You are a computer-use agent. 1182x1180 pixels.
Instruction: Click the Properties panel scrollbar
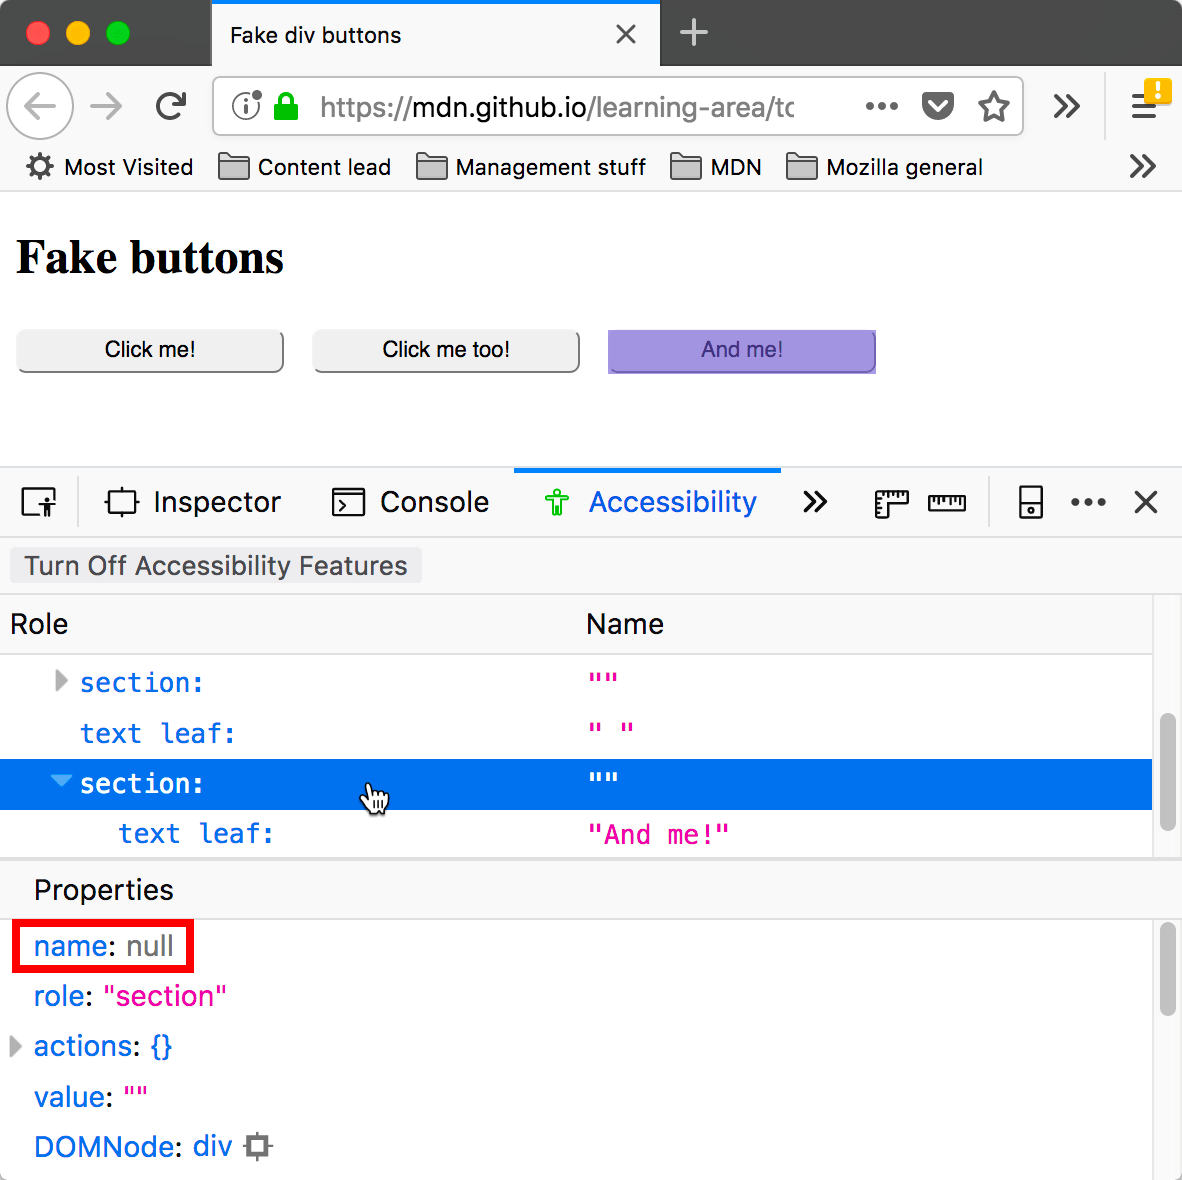click(1168, 967)
